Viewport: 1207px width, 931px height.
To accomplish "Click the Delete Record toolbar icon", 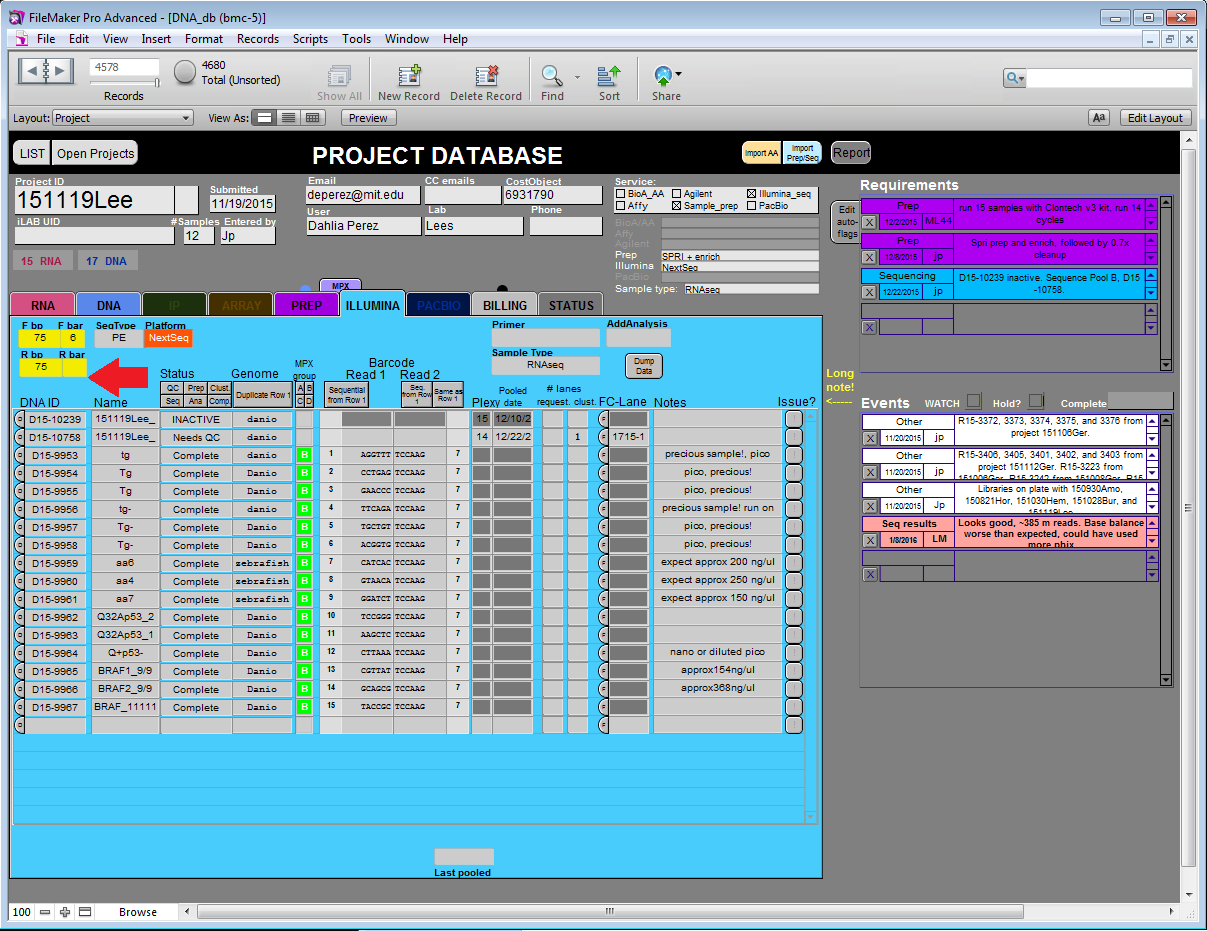I will pos(486,77).
